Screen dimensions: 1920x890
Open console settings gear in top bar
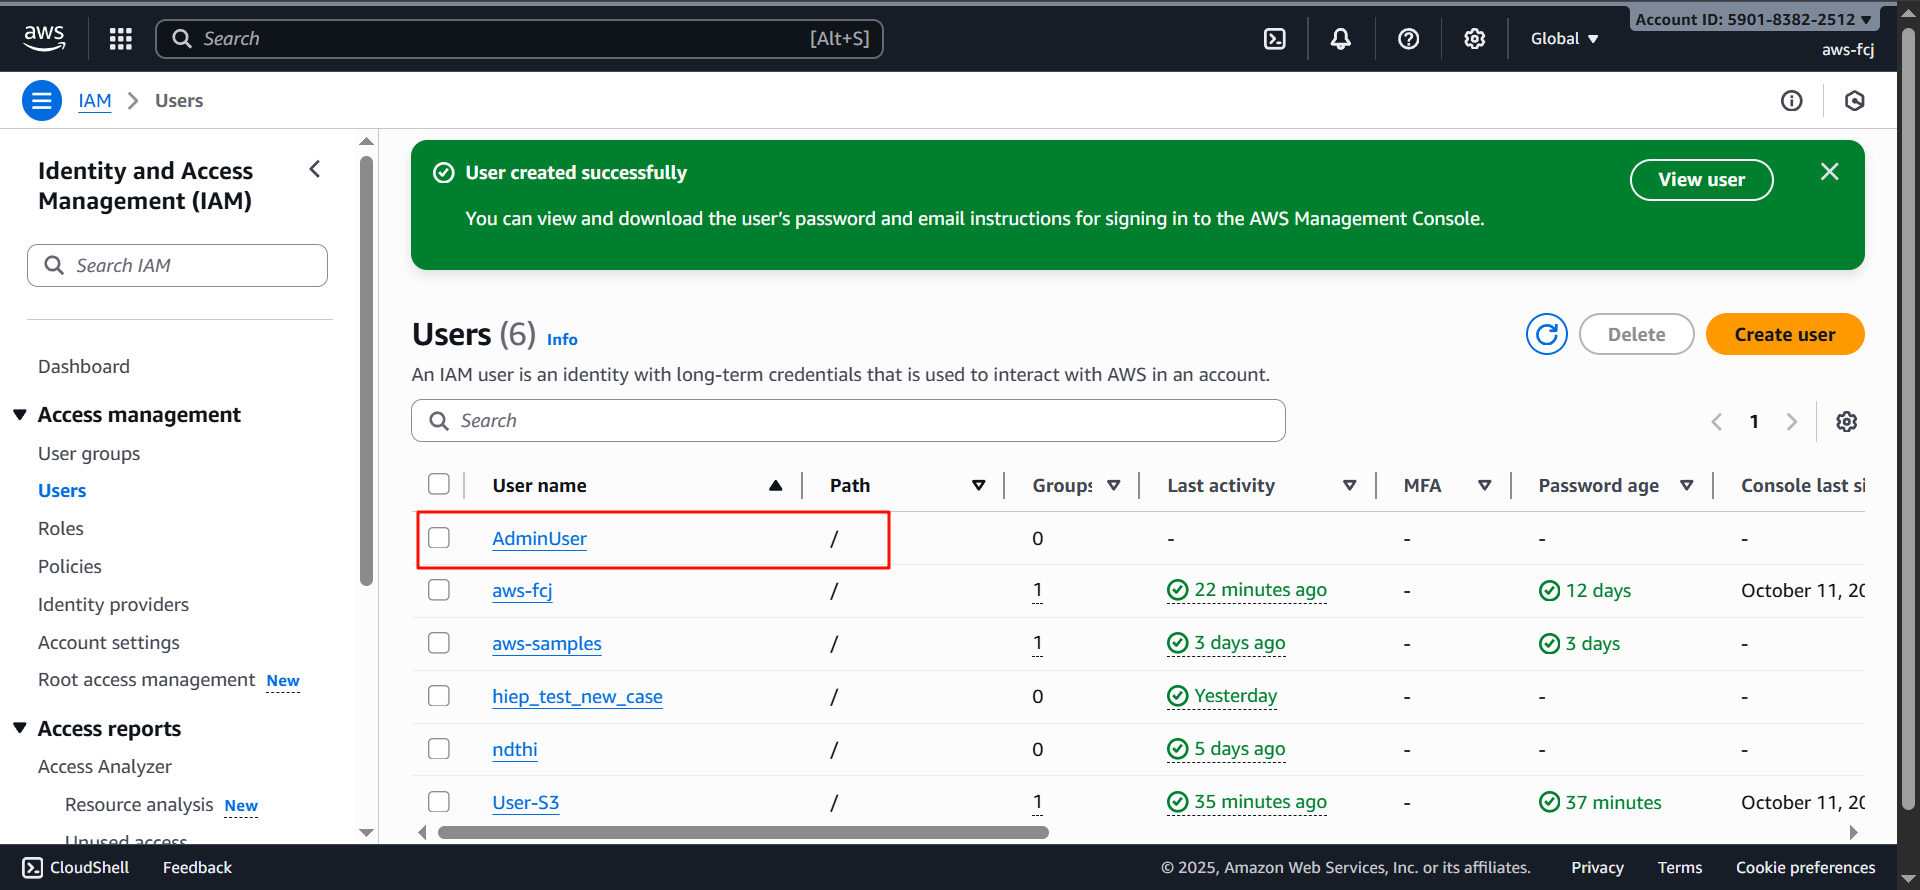tap(1475, 39)
